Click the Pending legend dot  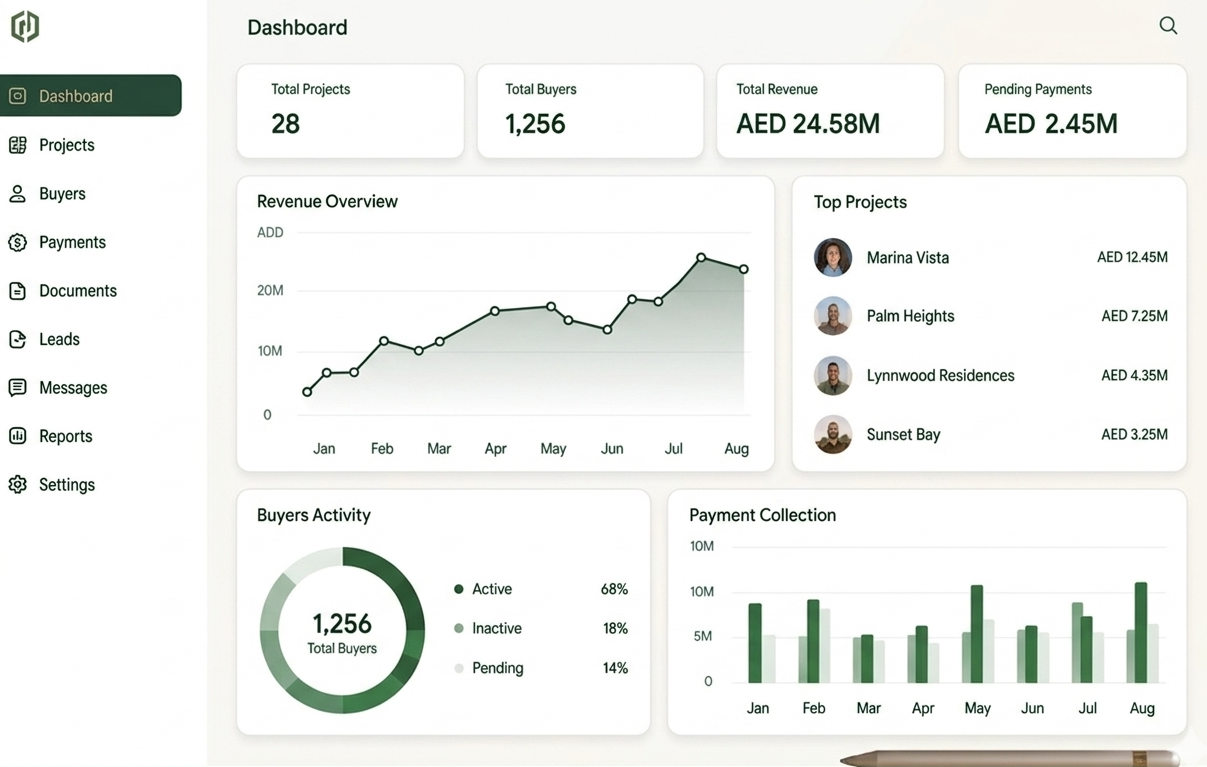coord(459,668)
